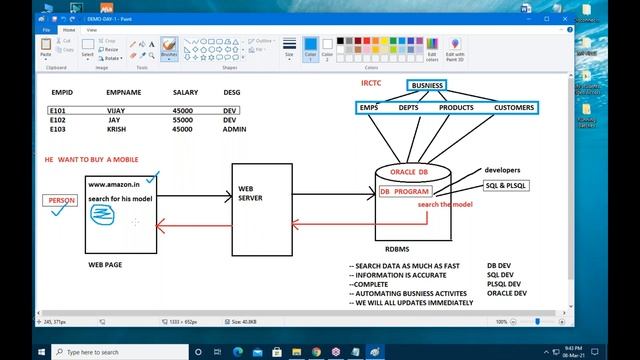Image resolution: width=640 pixels, height=360 pixels.
Task: Open the shape Fill dropdown
Action: point(257,49)
